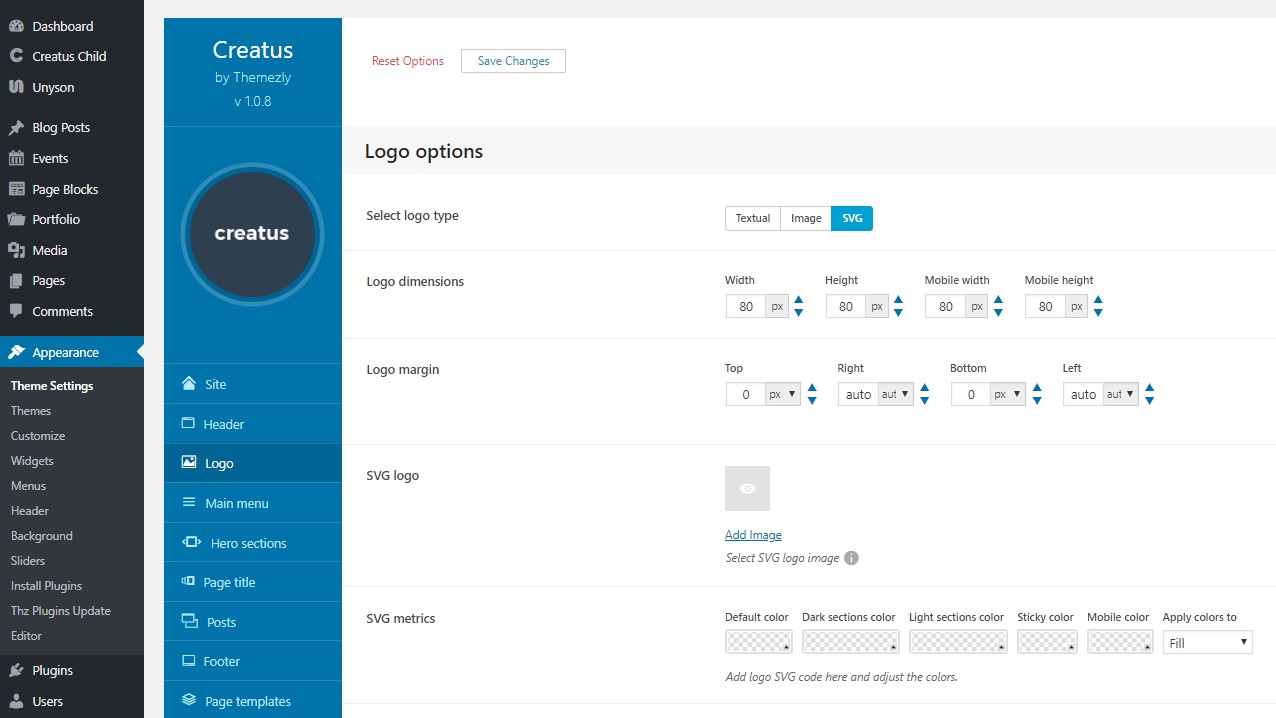Screen dimensions: 1276x718
Task: Click the Posts icon in theme sidebar
Action: 190,622
